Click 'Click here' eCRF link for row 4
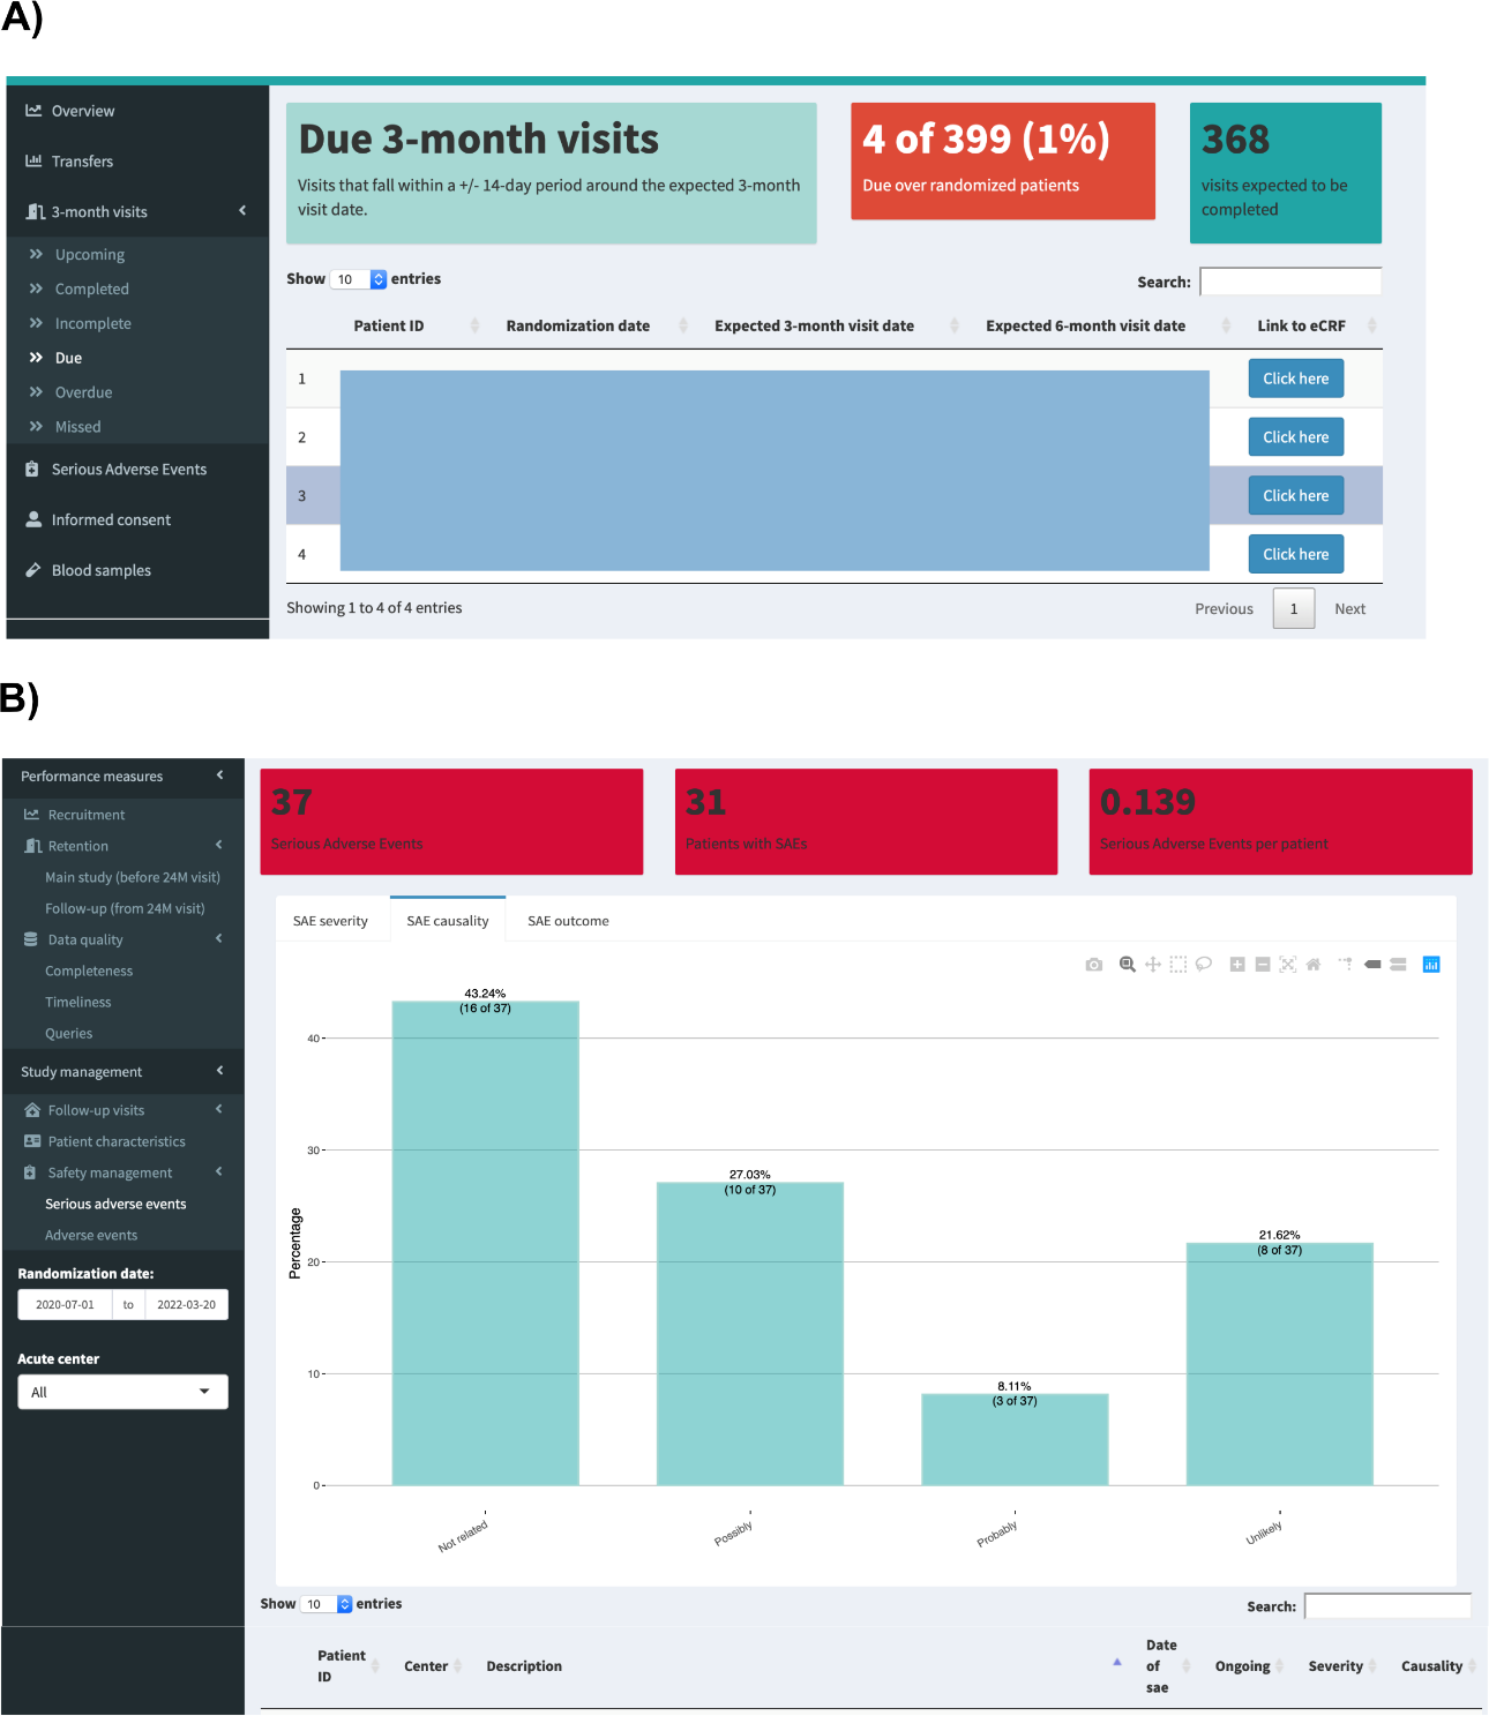Image resolution: width=1489 pixels, height=1716 pixels. [x=1296, y=554]
